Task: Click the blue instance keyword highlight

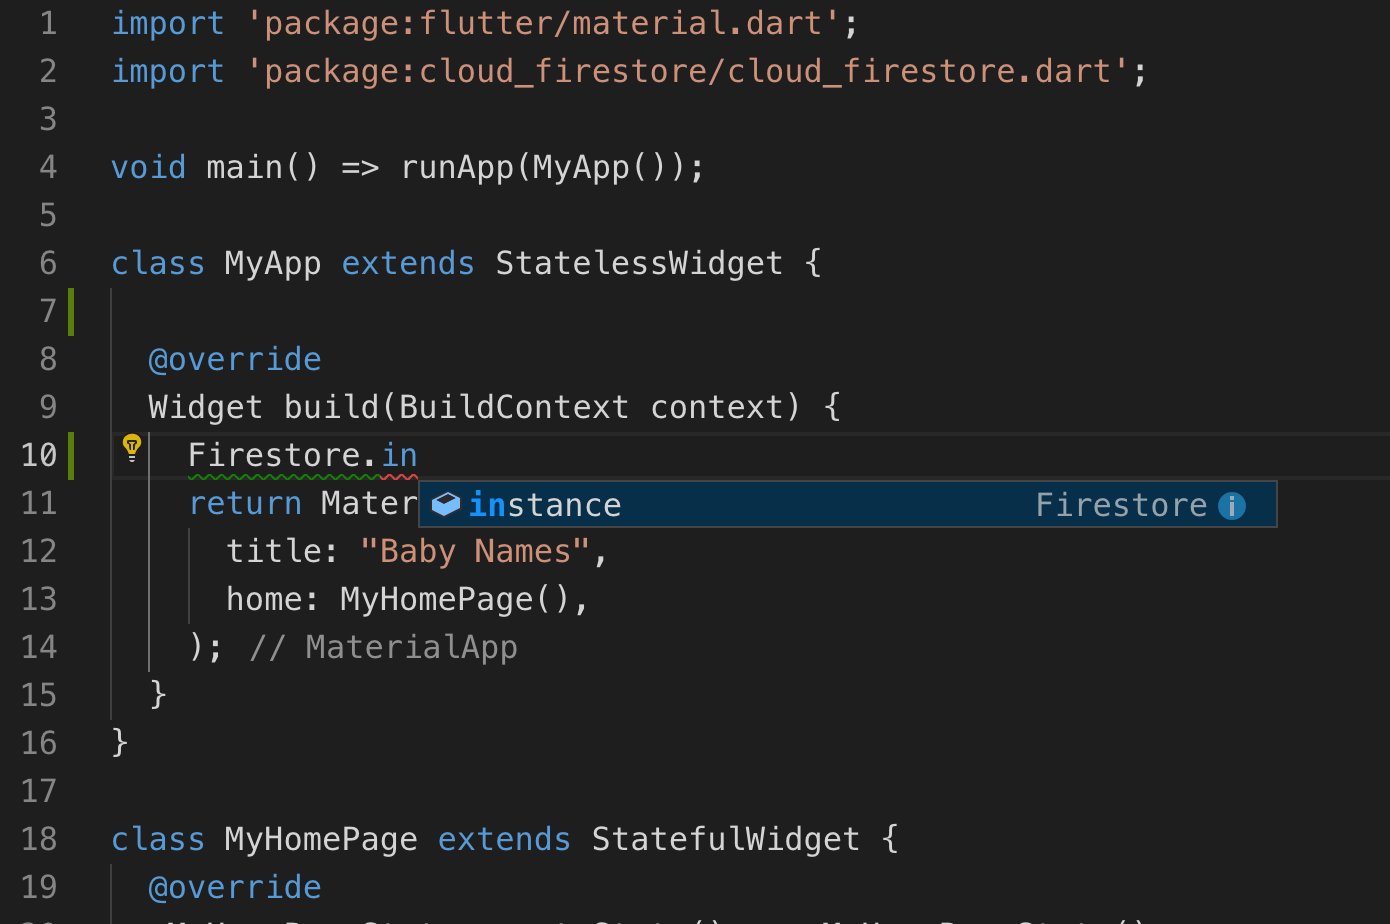Action: pos(487,504)
